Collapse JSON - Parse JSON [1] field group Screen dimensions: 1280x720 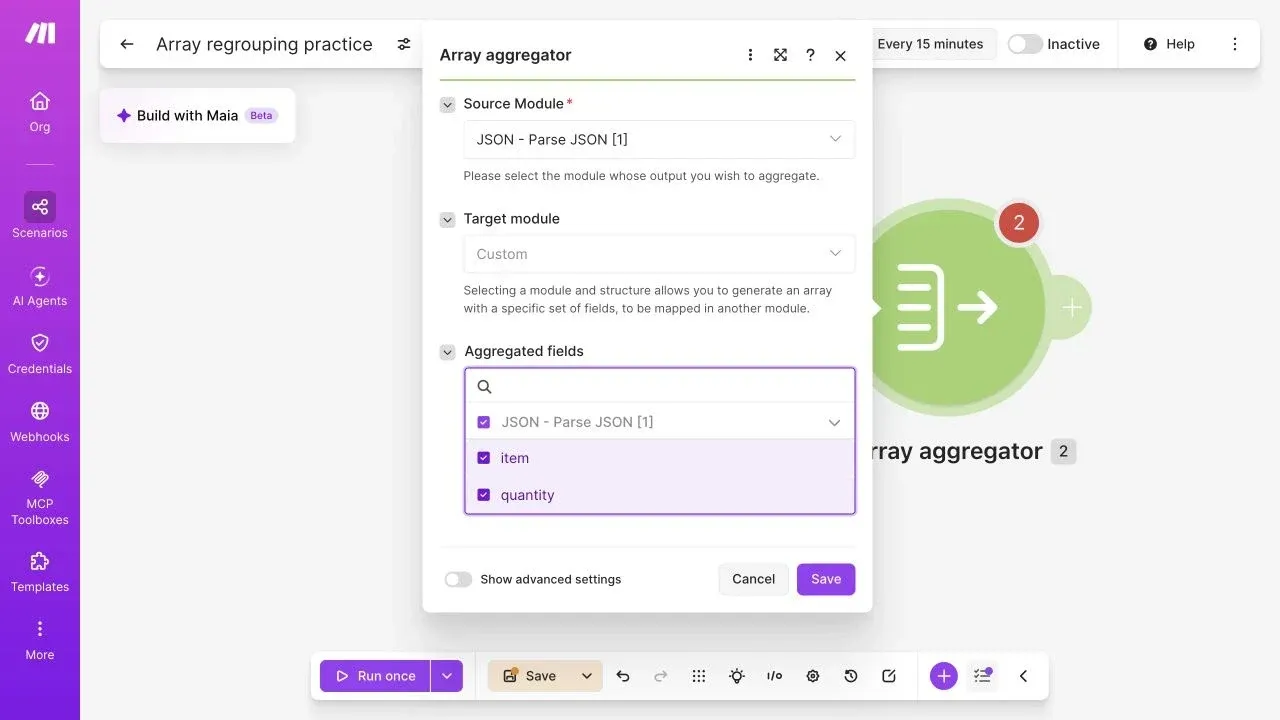[x=834, y=422]
